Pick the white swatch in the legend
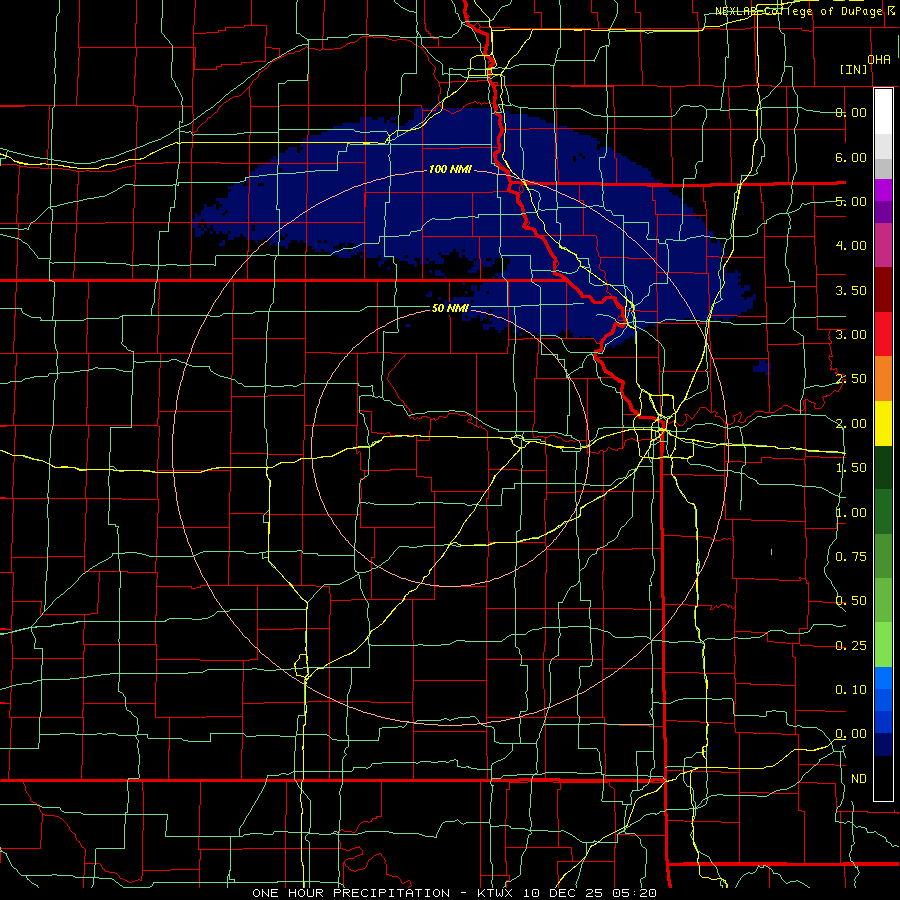This screenshot has height=900, width=900. click(883, 112)
